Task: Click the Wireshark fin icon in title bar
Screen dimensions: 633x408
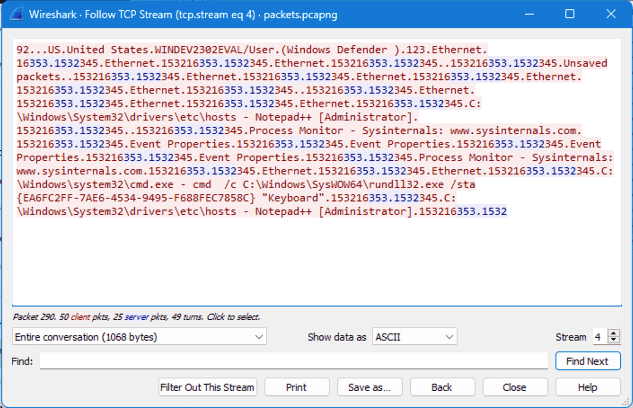Action: tap(13, 14)
